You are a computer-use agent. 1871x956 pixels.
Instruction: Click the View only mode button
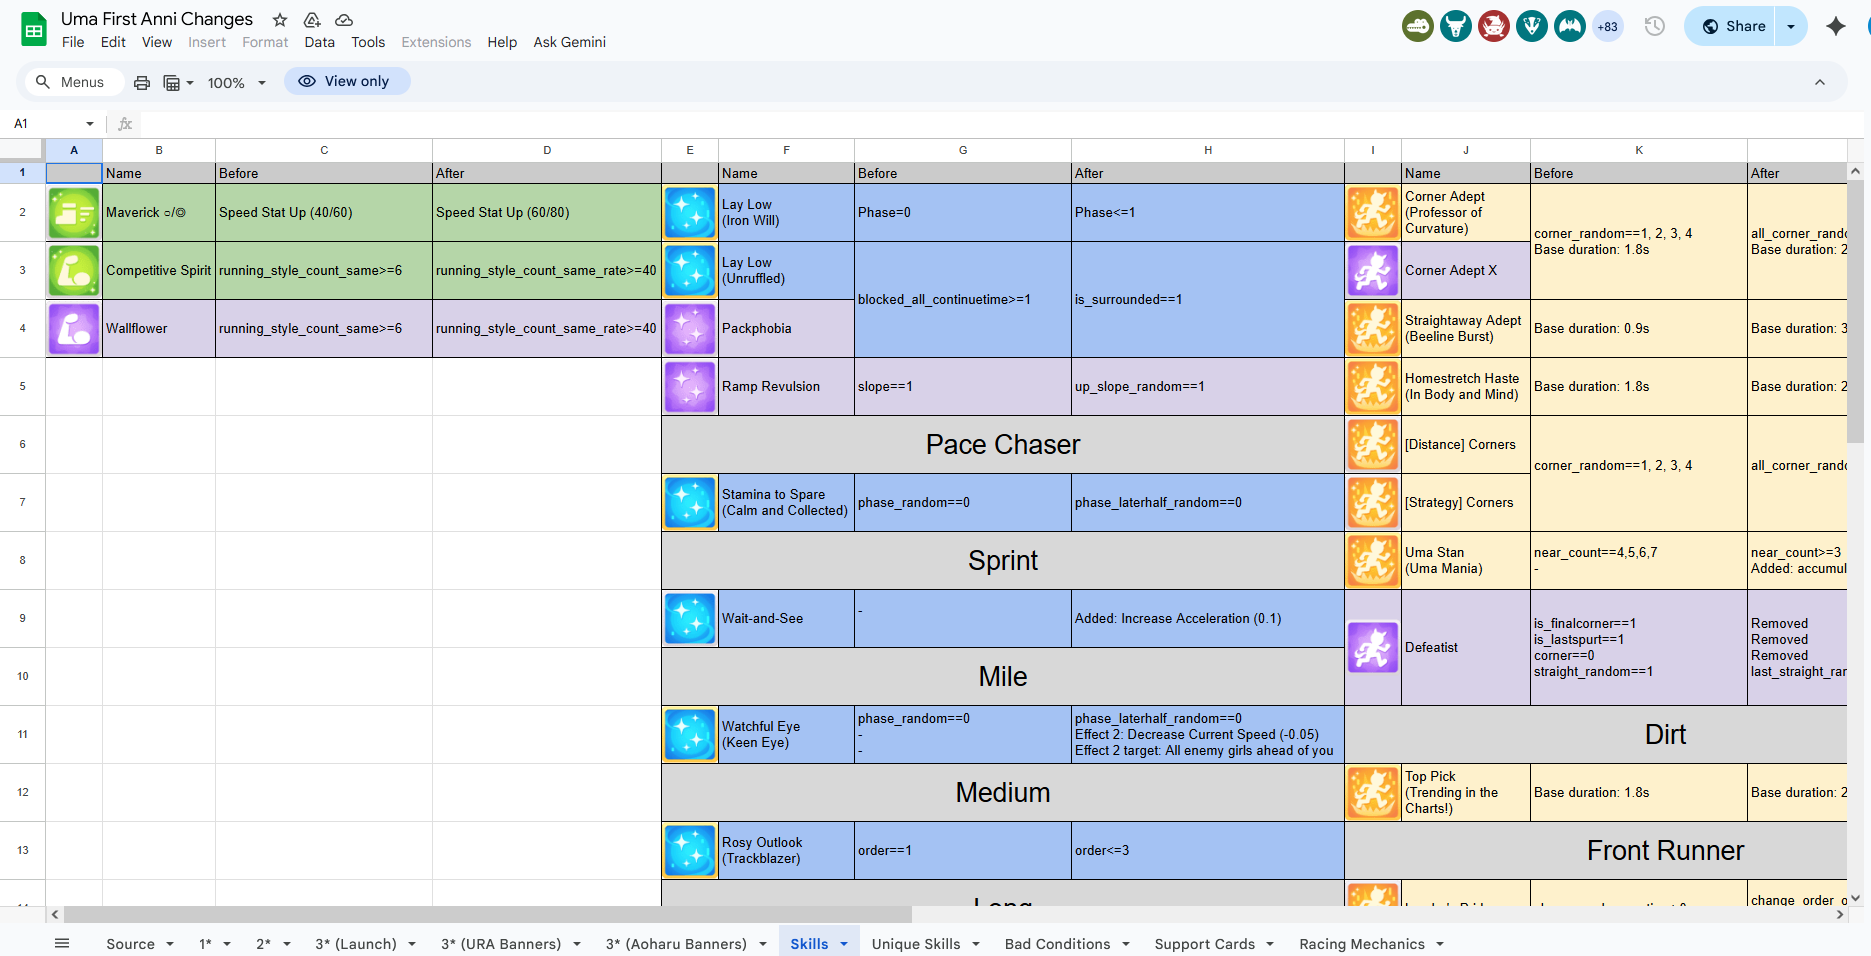tap(347, 81)
